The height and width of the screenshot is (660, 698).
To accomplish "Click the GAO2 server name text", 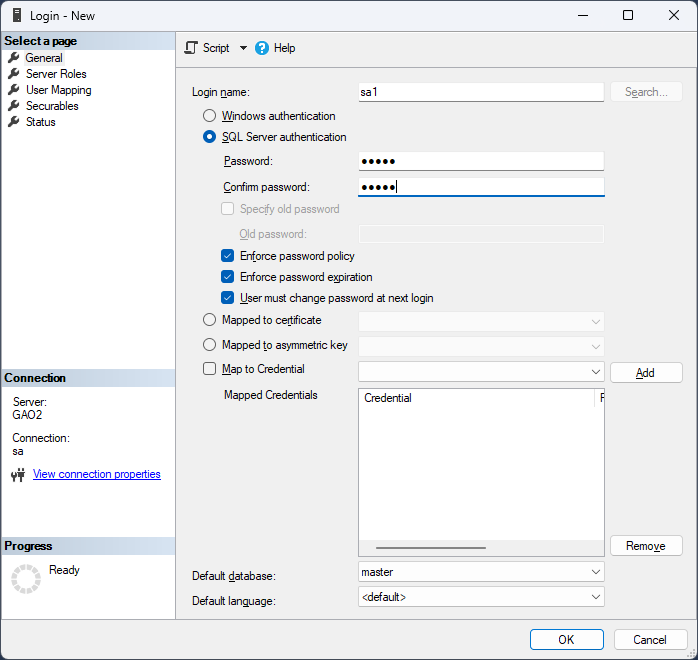I will (x=27, y=415).
